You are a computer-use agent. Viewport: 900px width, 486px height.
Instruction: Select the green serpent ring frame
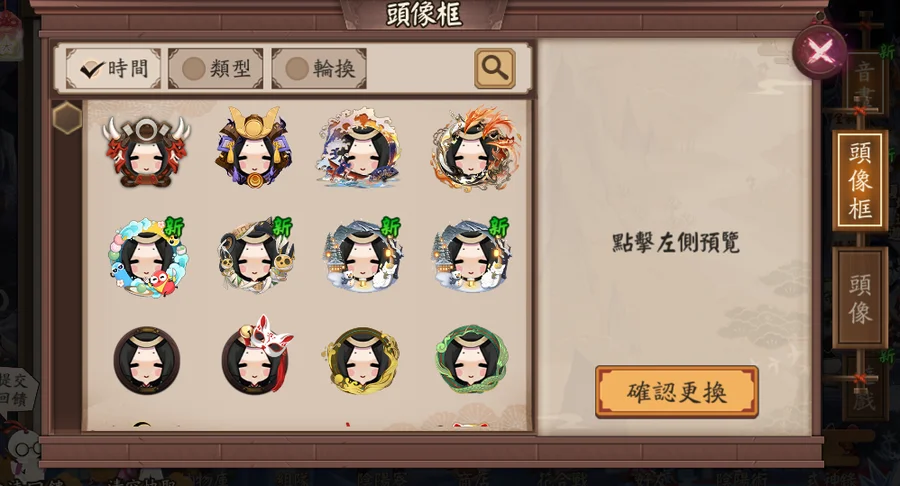472,360
